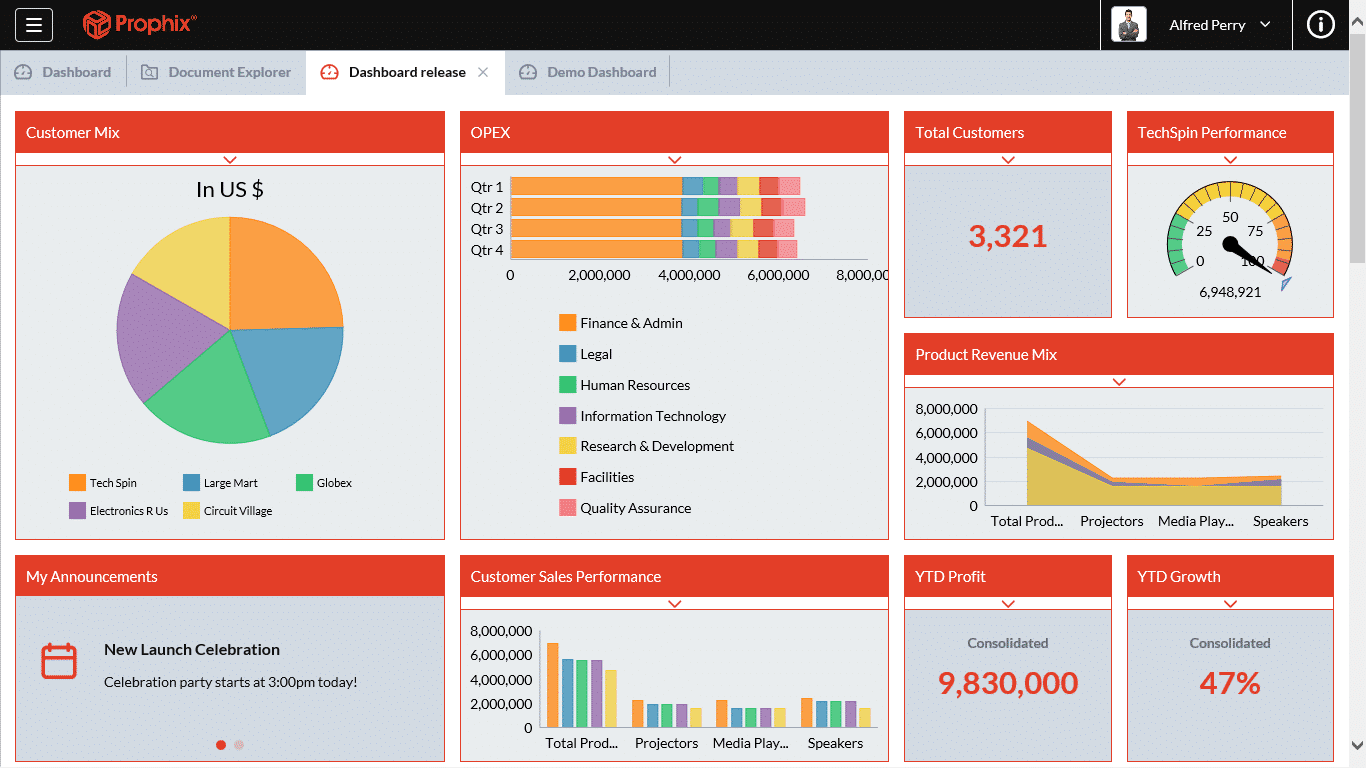This screenshot has width=1366, height=768.
Task: Expand the Alfred Perry user dropdown
Action: coord(1265,25)
